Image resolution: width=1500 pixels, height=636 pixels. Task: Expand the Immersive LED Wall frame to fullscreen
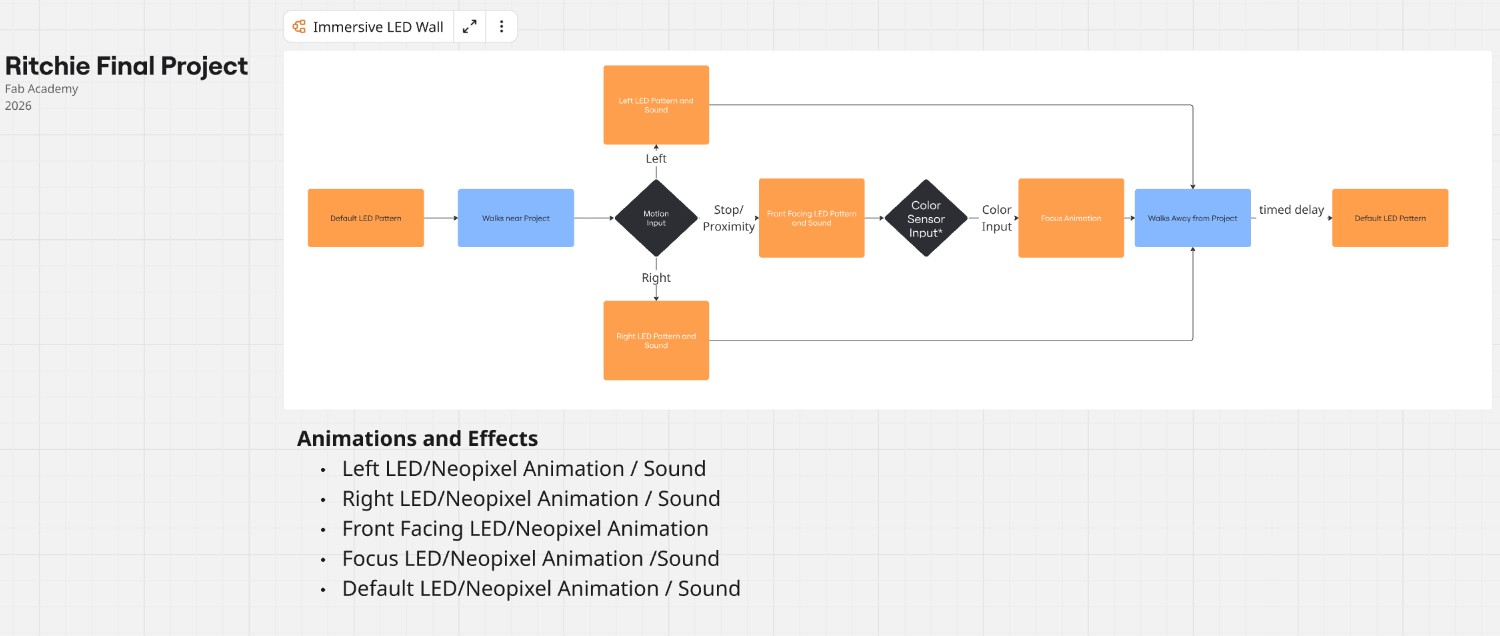(469, 27)
